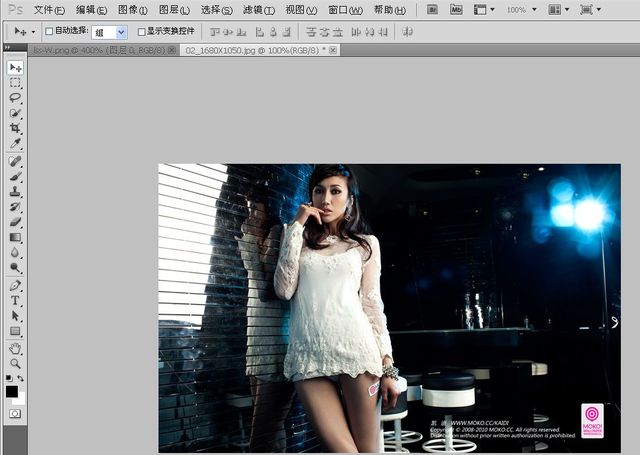Select the Lasso tool
Image resolution: width=640 pixels, height=455 pixels.
click(16, 98)
